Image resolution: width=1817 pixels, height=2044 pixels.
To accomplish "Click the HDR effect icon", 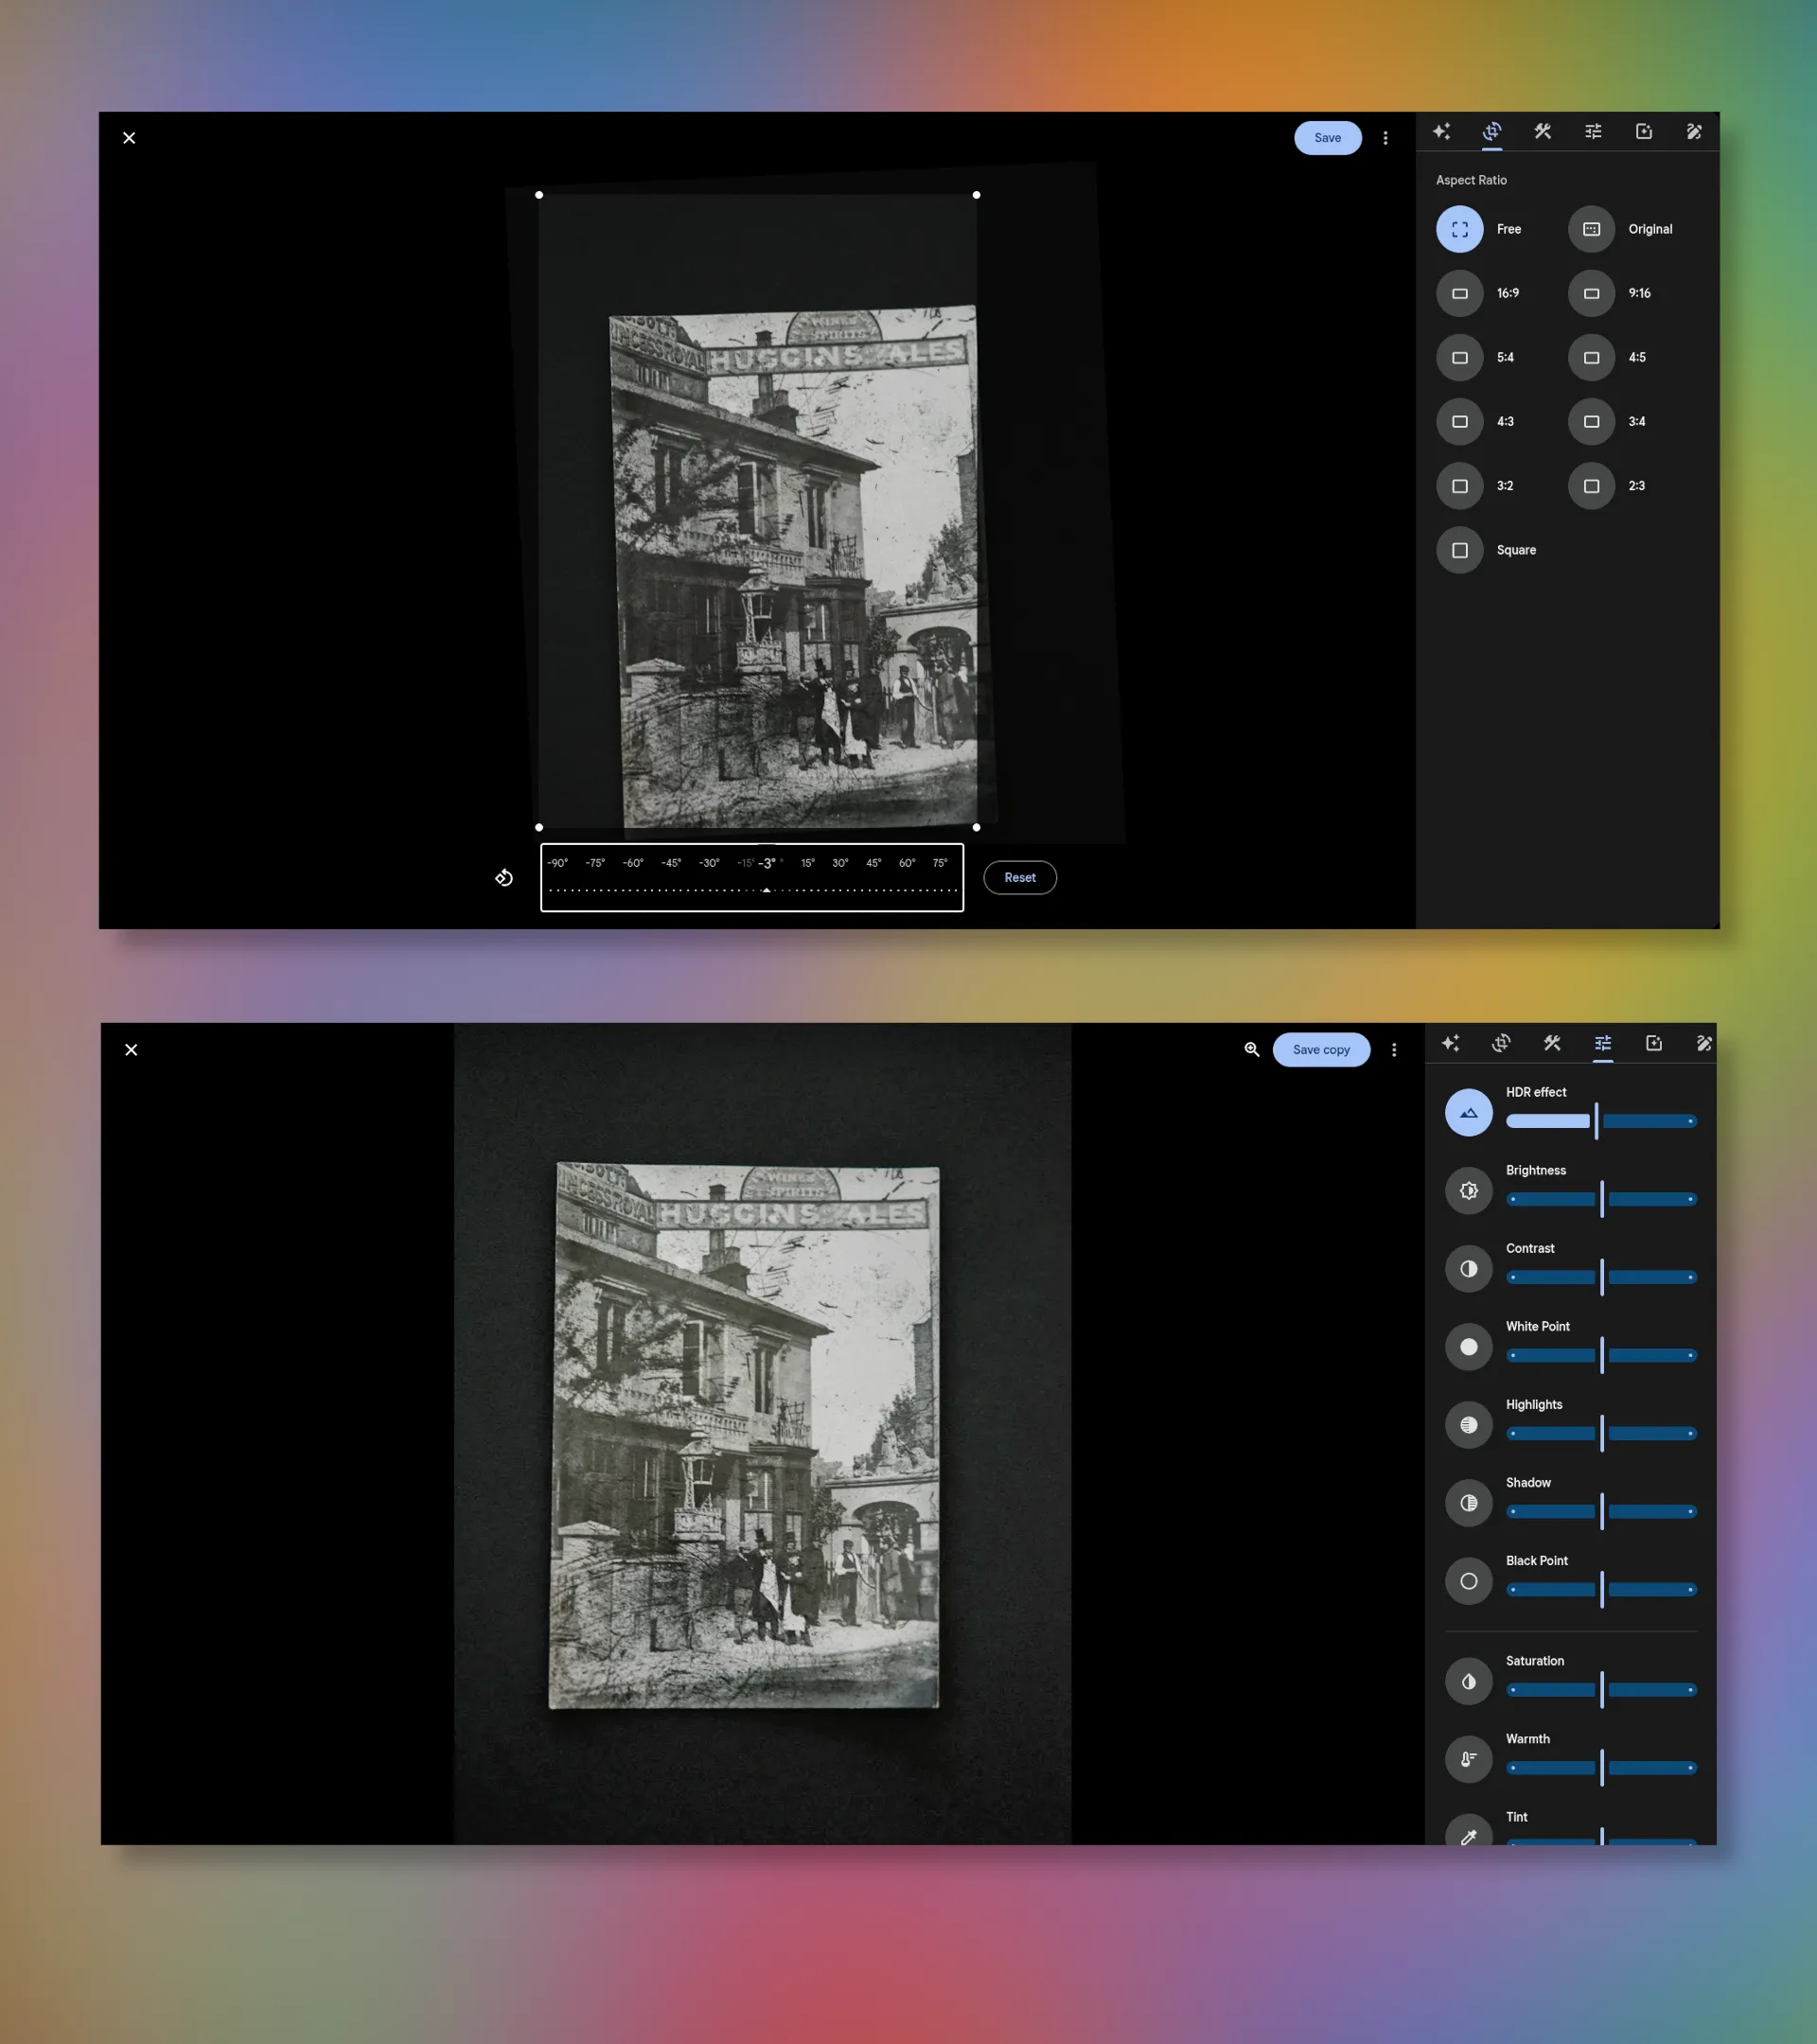I will tap(1468, 1111).
